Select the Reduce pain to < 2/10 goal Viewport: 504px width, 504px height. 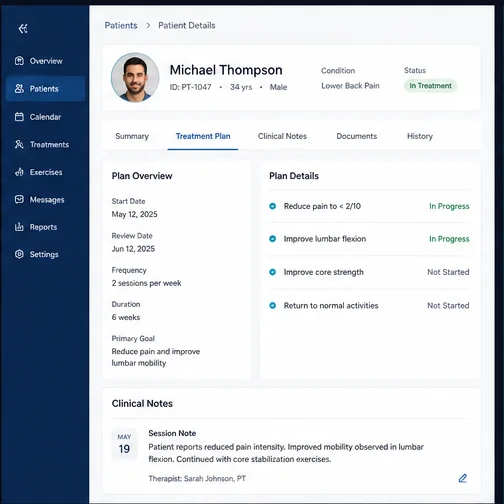[322, 206]
